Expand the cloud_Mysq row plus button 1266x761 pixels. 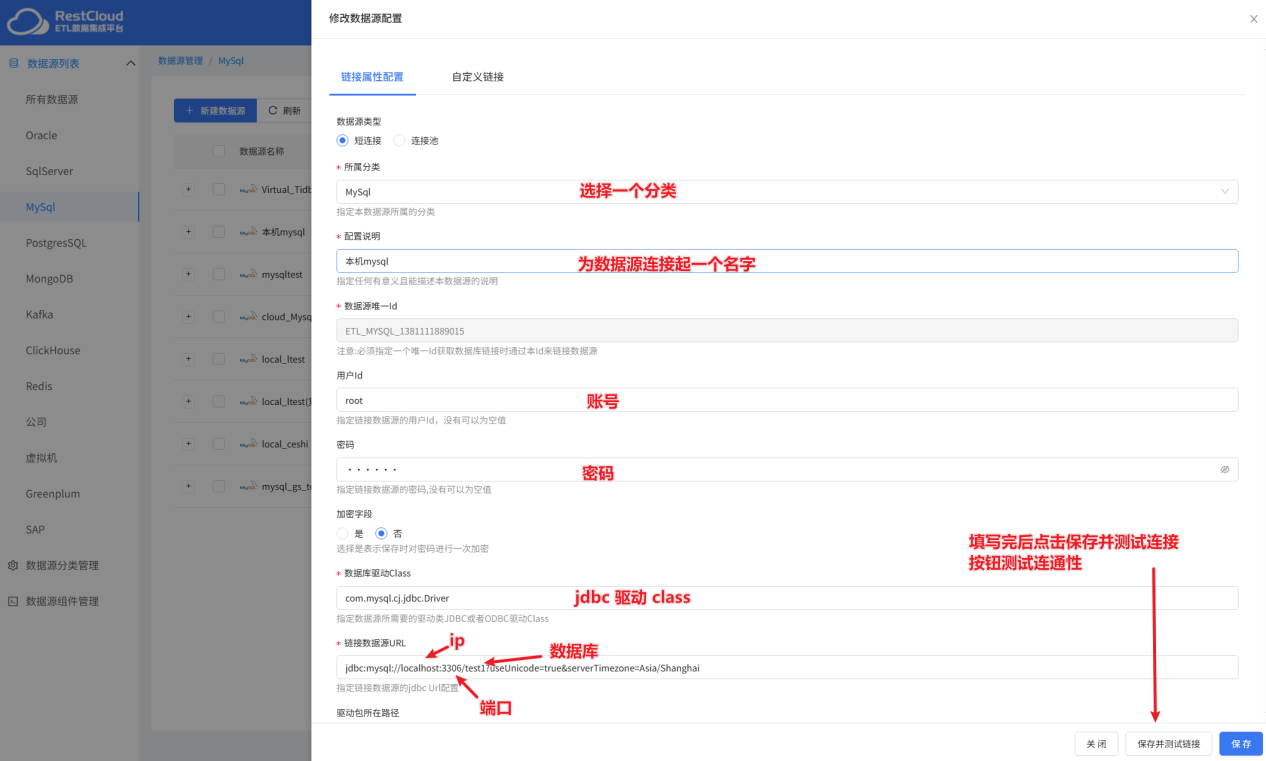pos(187,316)
